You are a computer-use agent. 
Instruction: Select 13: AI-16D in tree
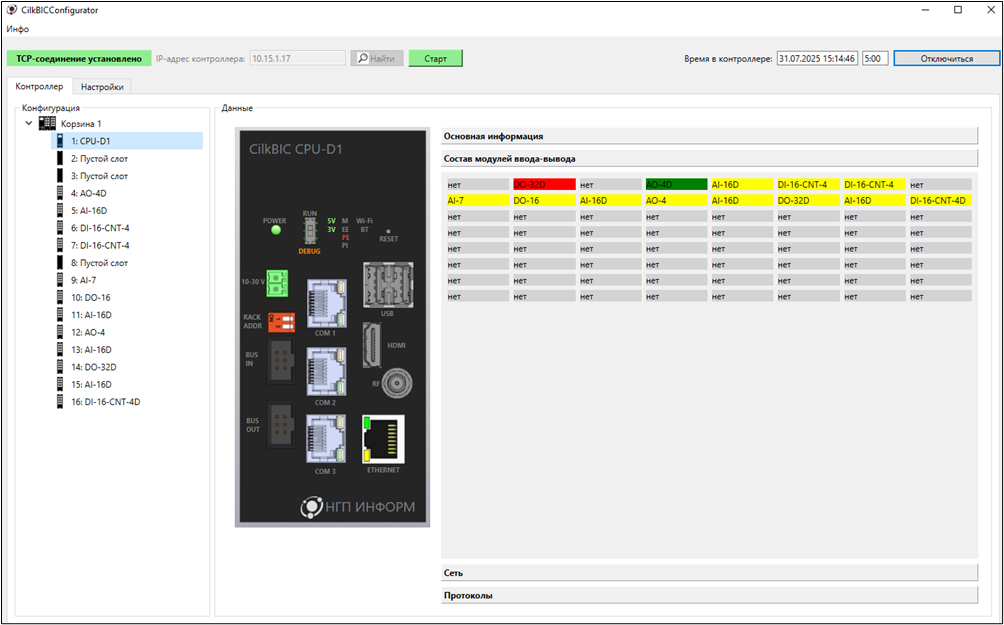(x=92, y=350)
